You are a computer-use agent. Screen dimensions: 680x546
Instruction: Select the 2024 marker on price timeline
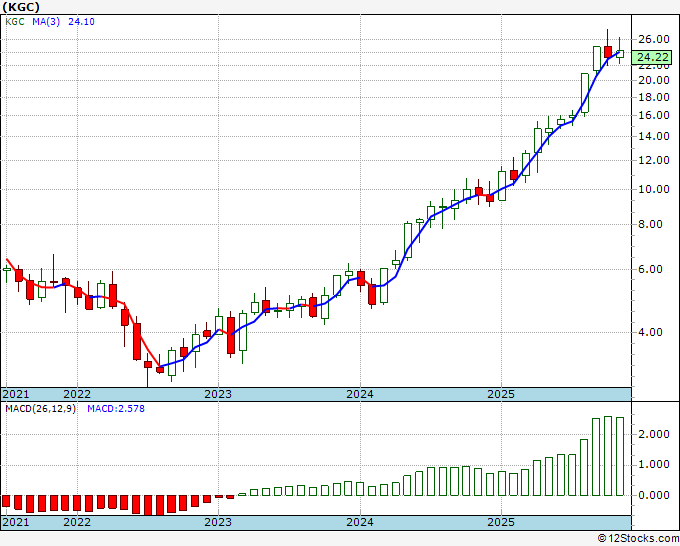tap(360, 394)
